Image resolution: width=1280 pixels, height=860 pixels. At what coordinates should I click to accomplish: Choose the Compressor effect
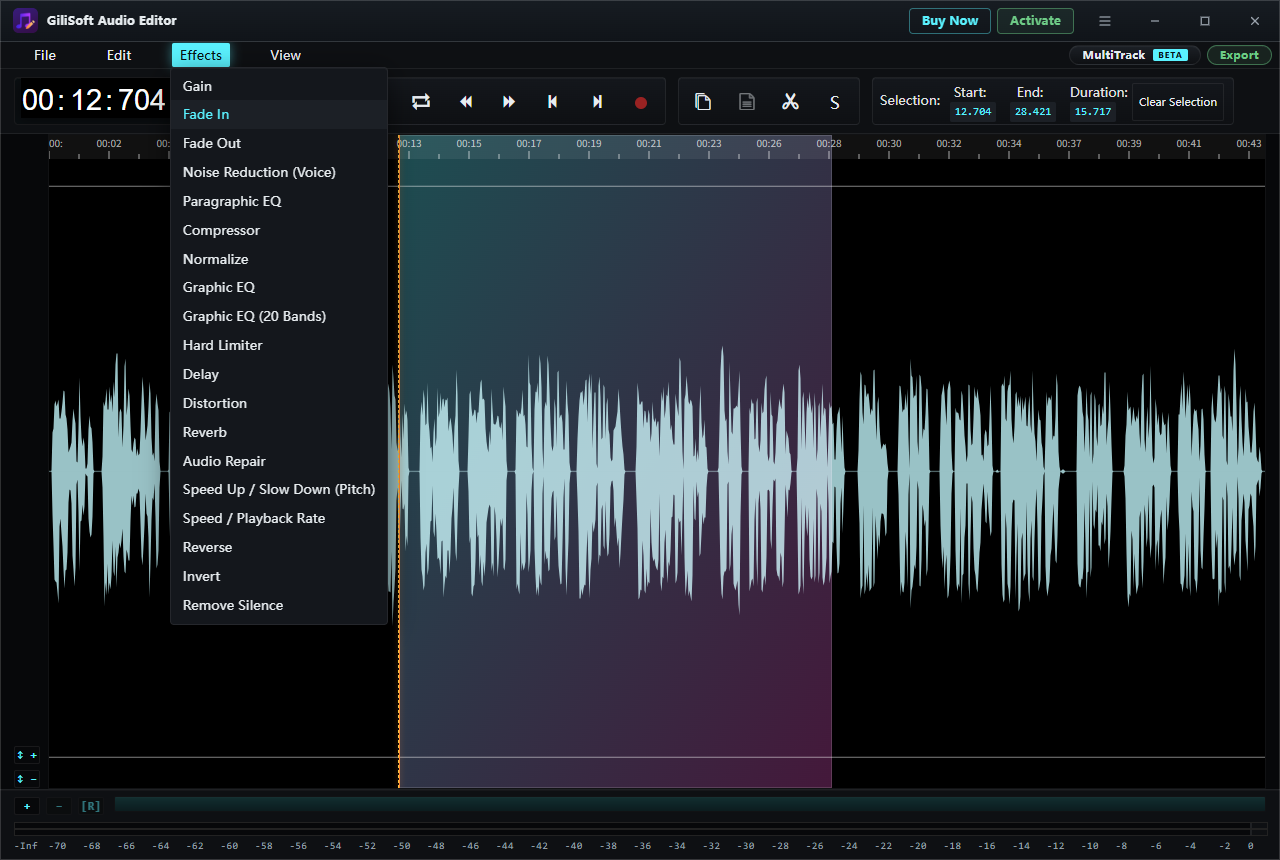pos(279,230)
